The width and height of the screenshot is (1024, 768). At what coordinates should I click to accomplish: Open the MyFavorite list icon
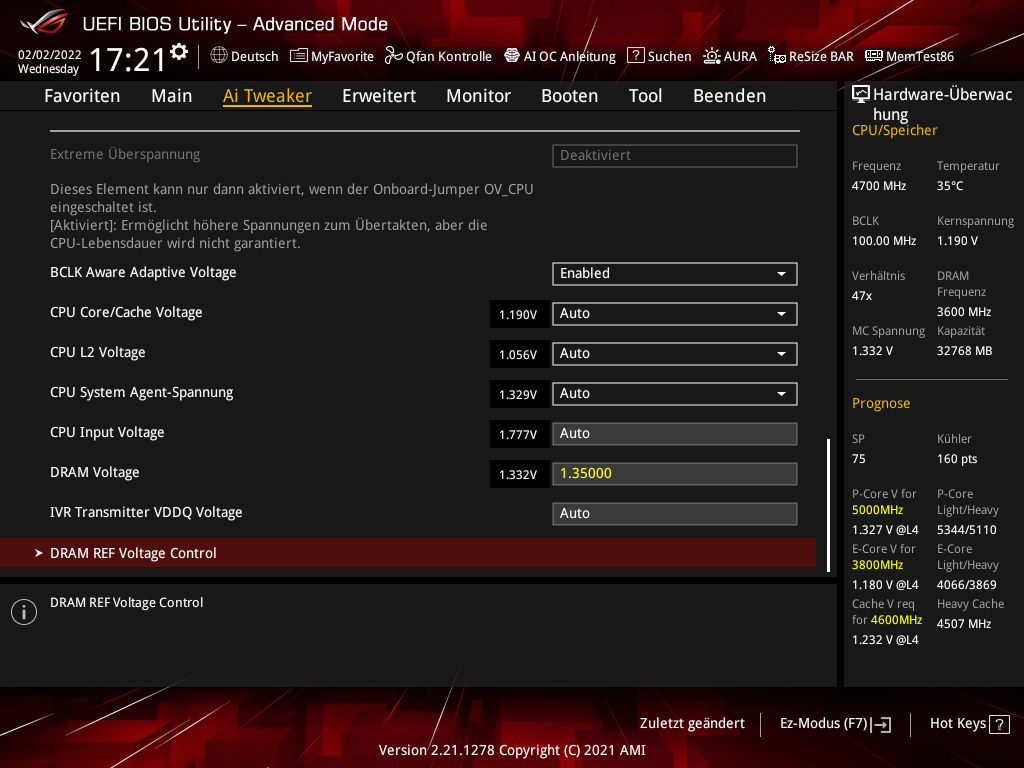(298, 56)
